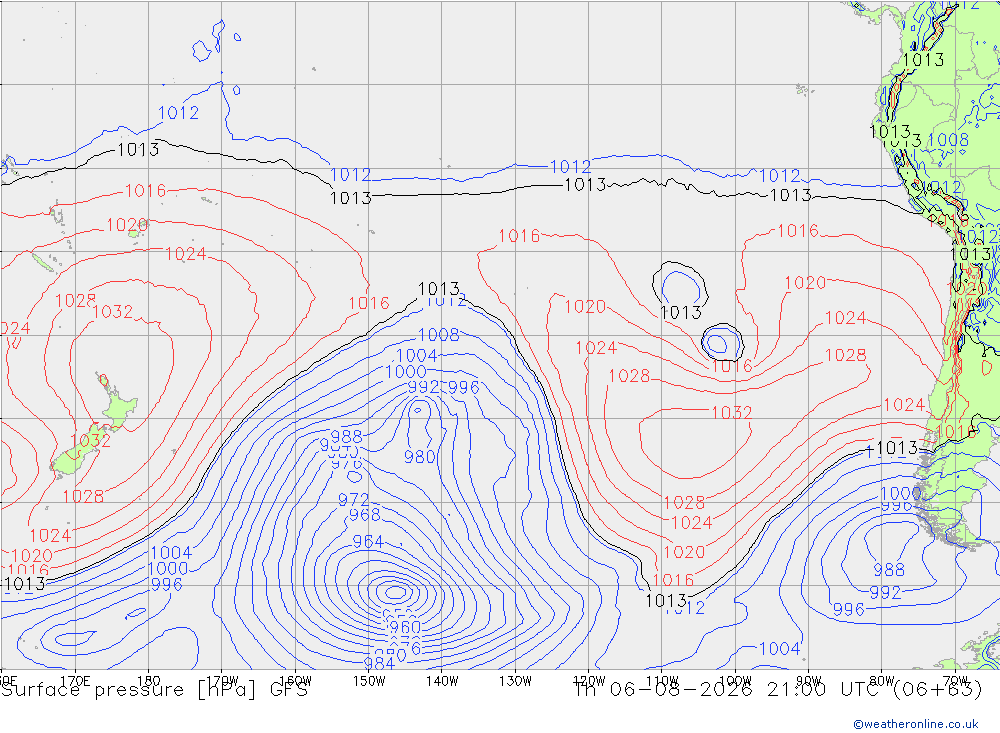
Task: Click the 964 isobar label
Action: [368, 542]
